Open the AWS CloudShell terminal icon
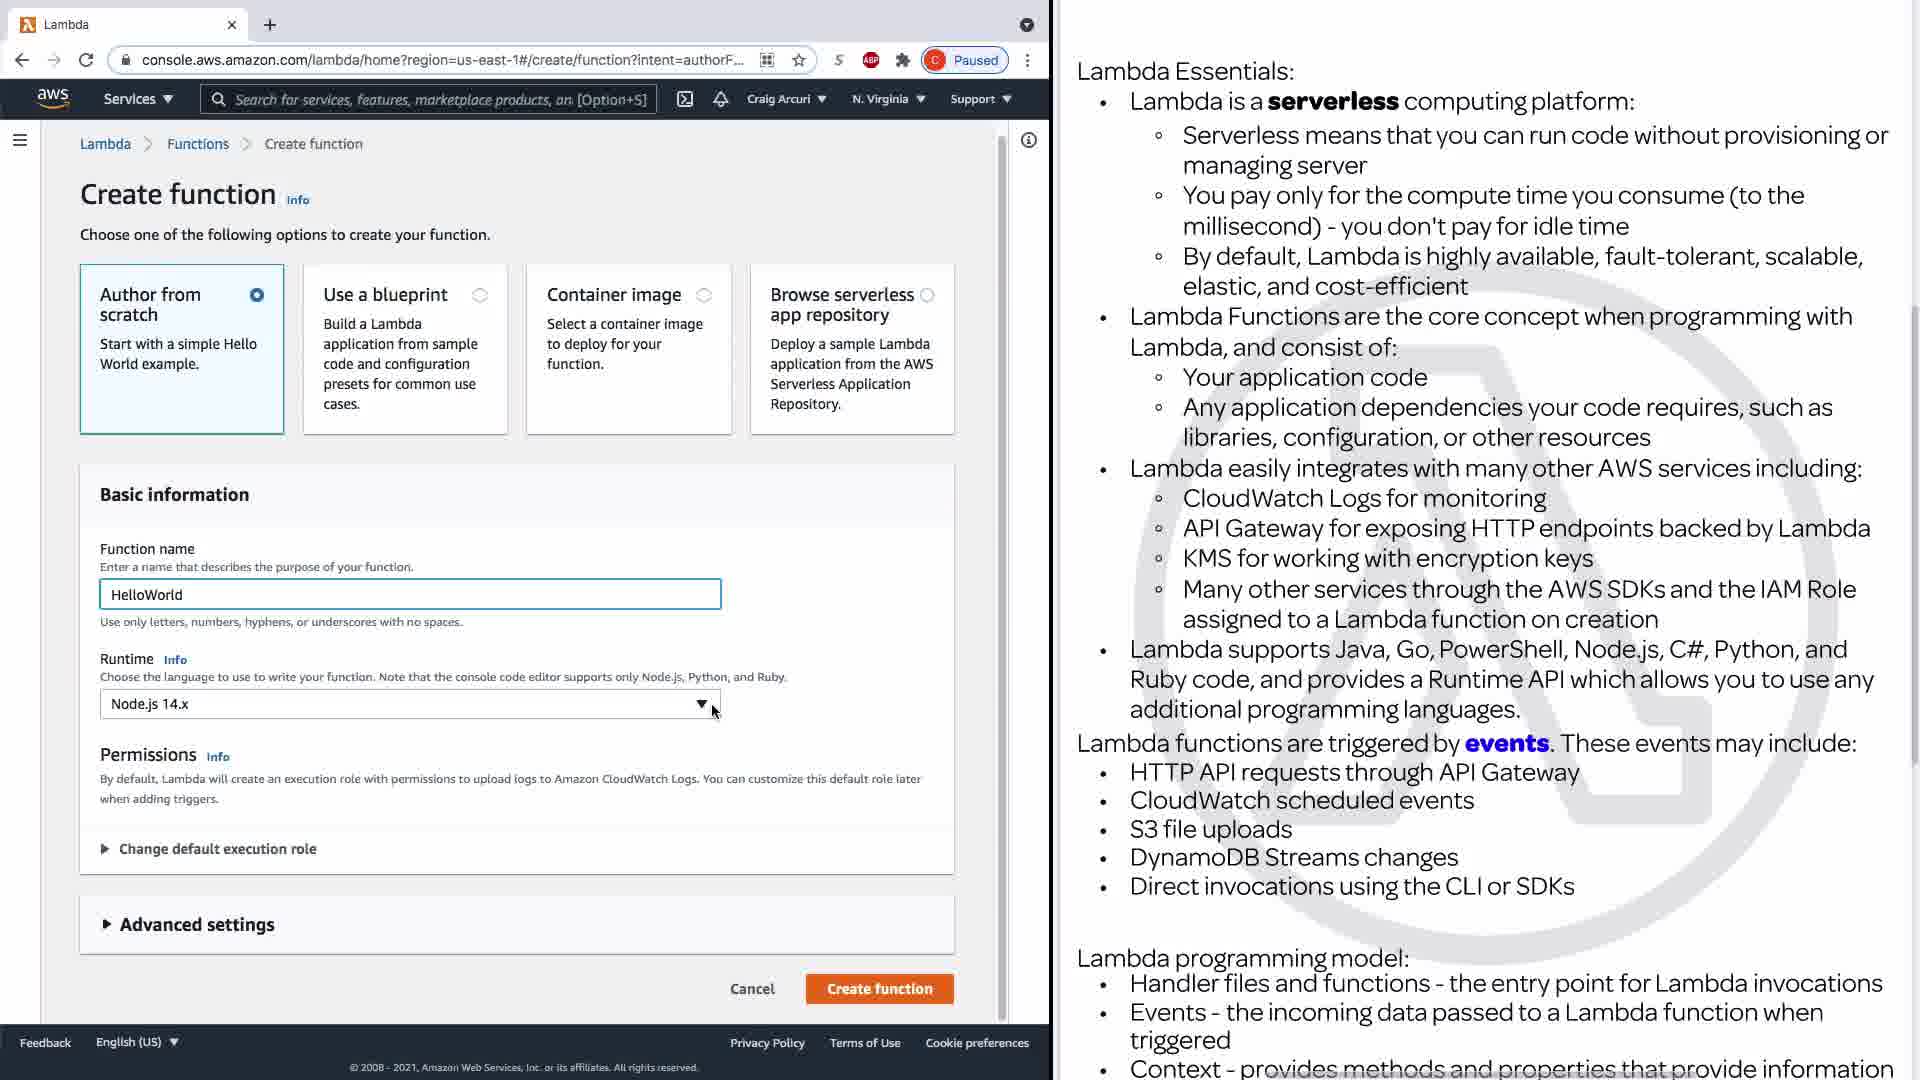 tap(685, 99)
